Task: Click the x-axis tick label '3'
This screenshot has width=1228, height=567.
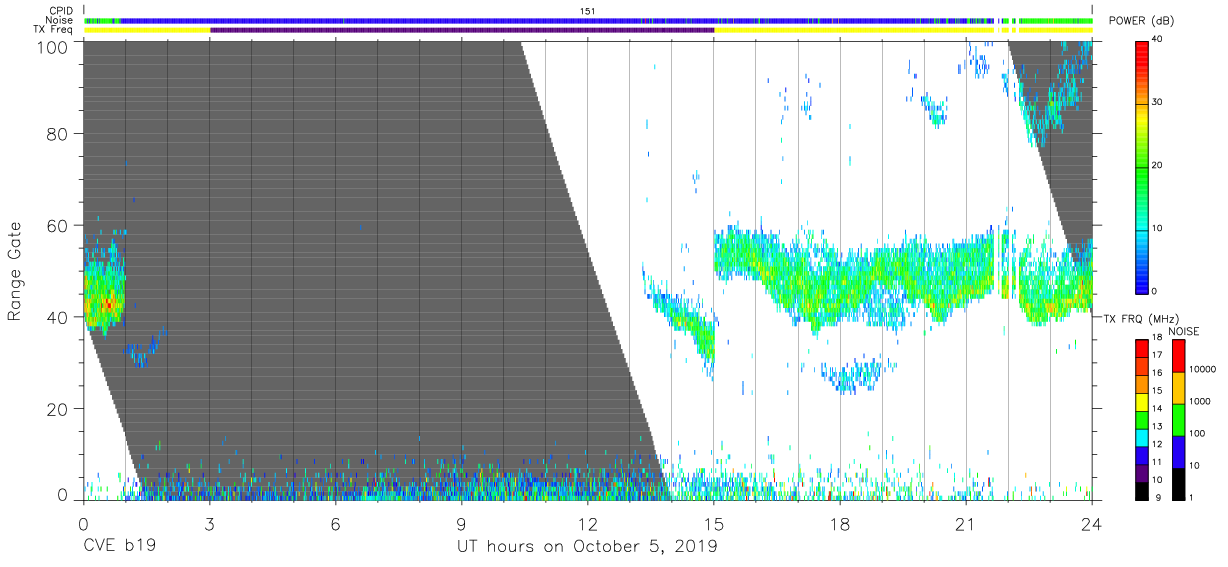Action: [x=209, y=524]
